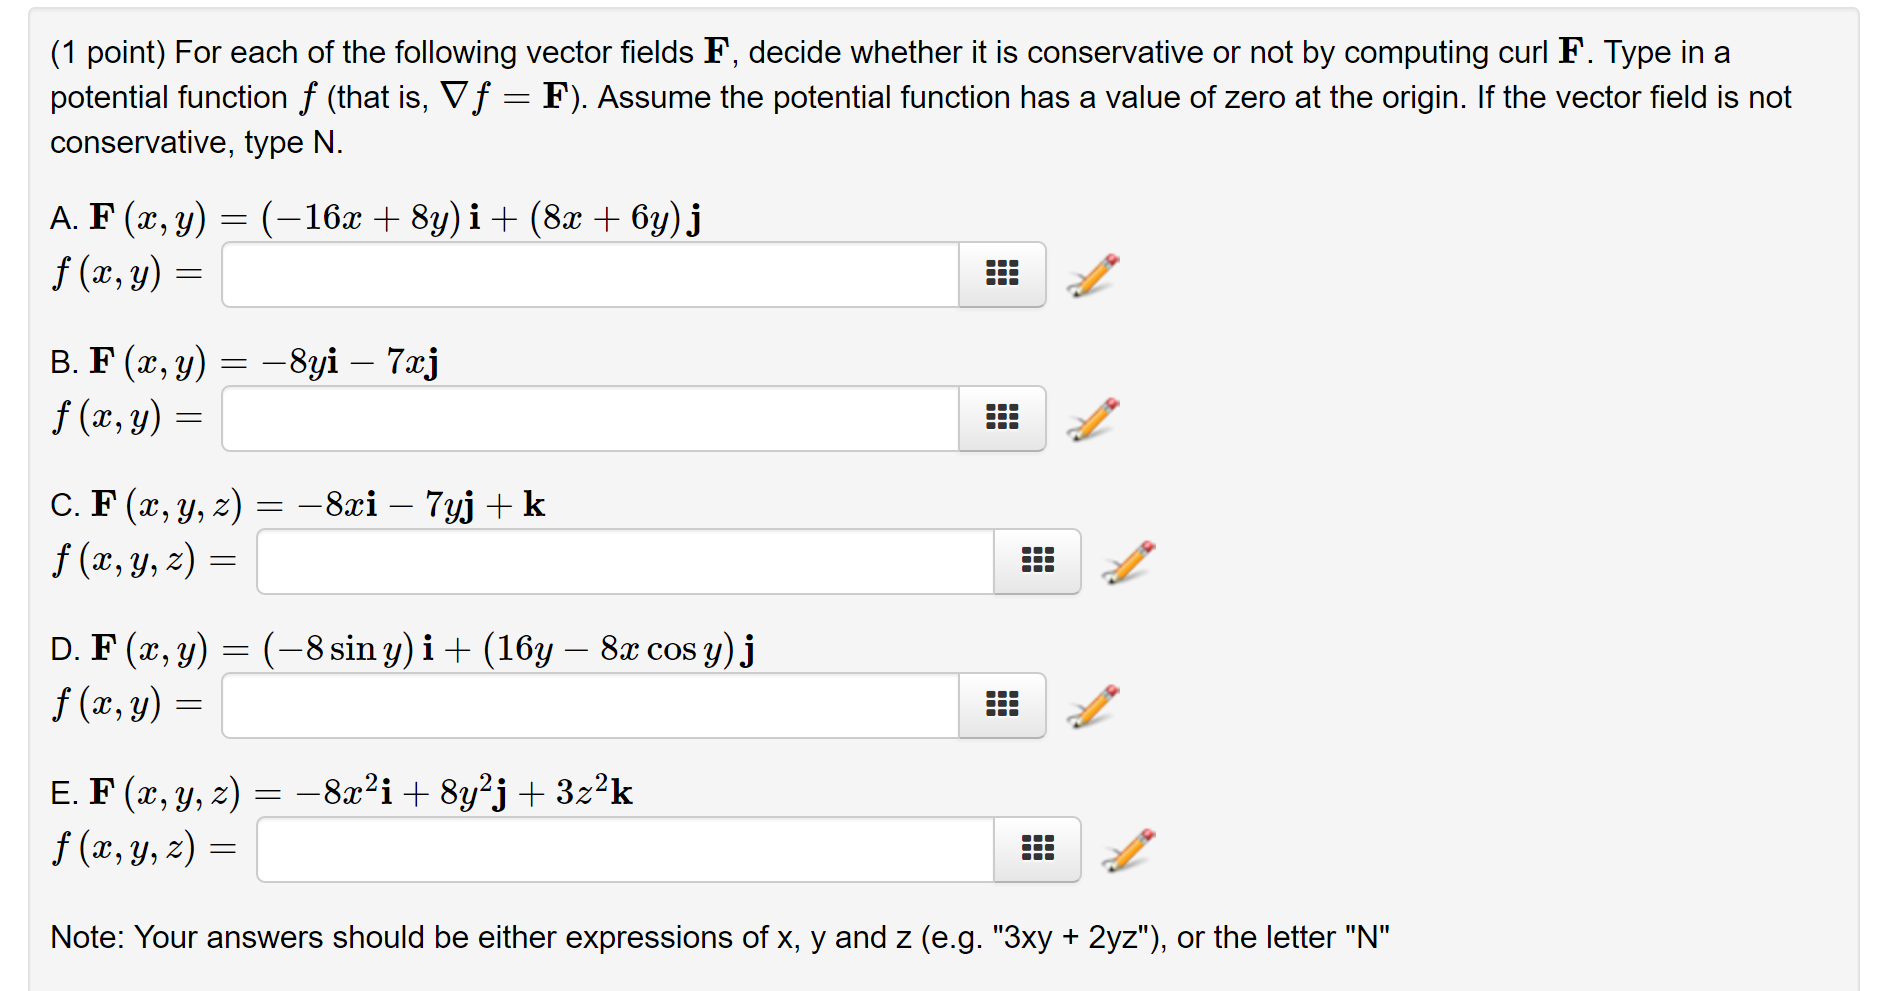Click inside the answer box for part D
1881x991 pixels.
tap(590, 705)
